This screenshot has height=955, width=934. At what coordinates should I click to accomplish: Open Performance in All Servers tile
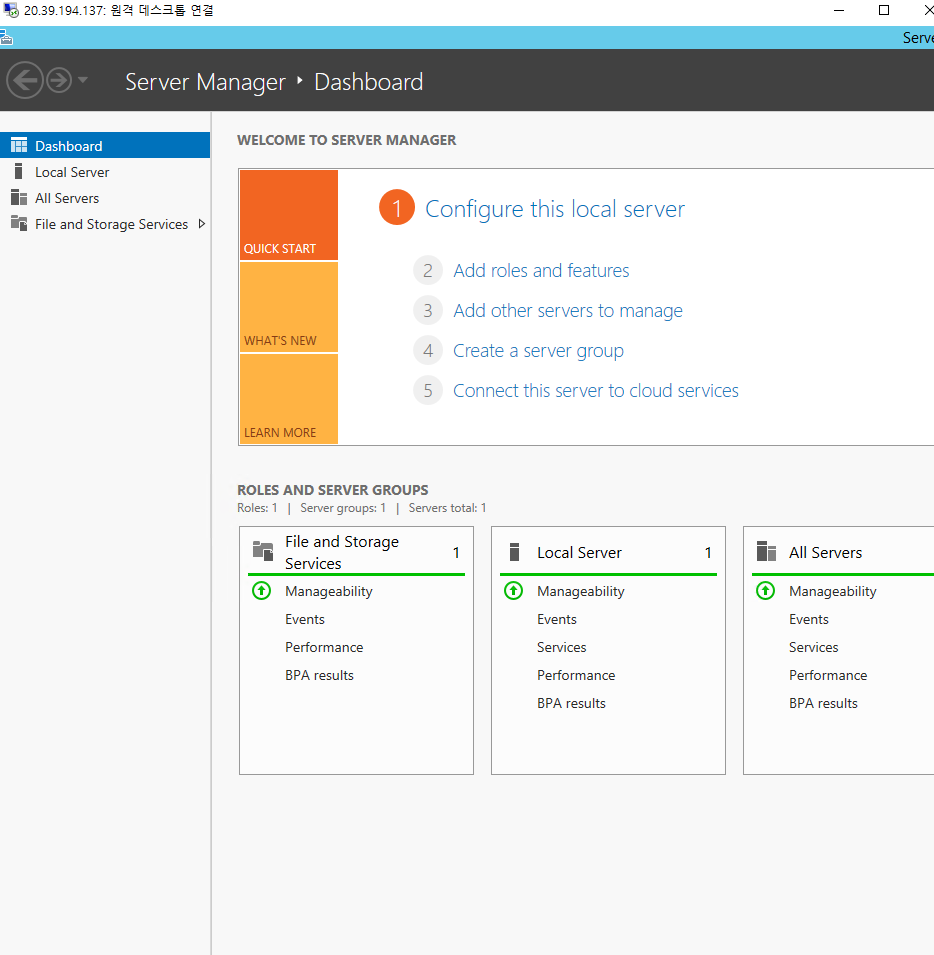tap(828, 675)
